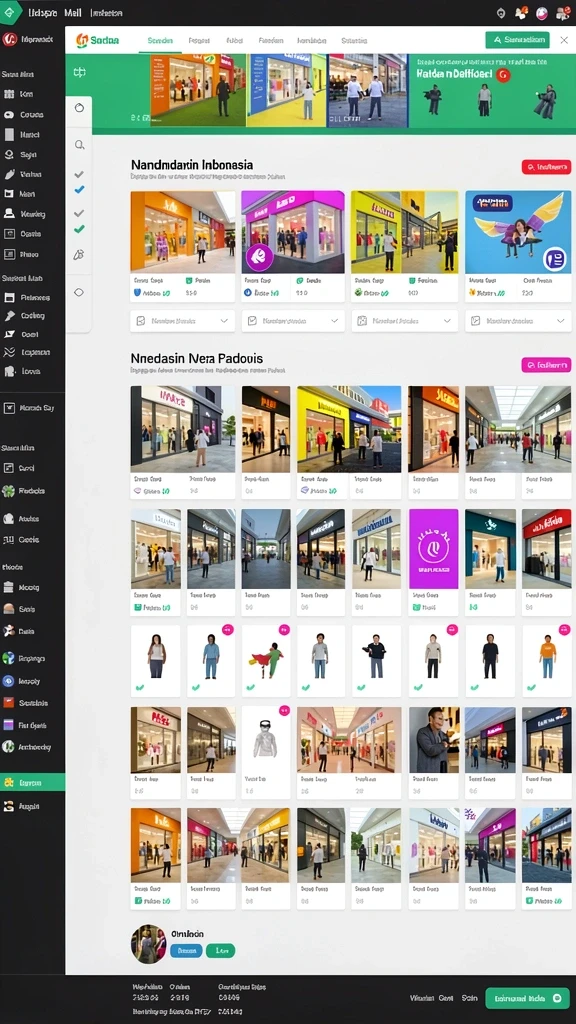Click the red button beside Nandndartin Inbonasia heading
This screenshot has width=576, height=1024.
click(546, 167)
